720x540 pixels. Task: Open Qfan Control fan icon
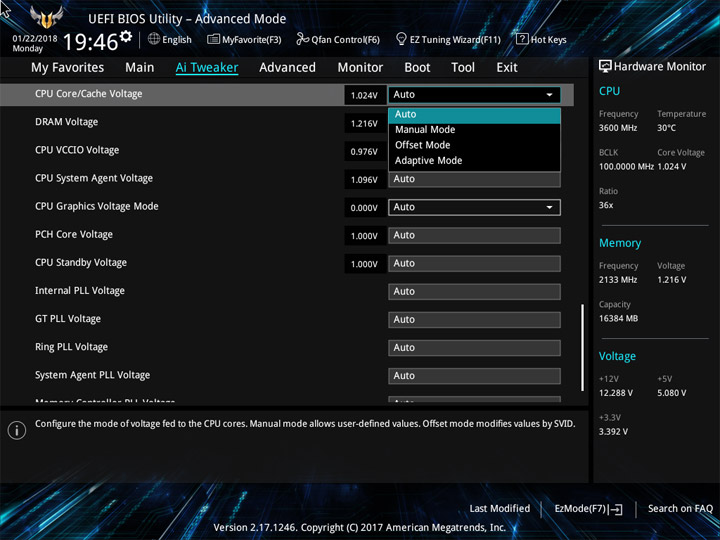(302, 39)
